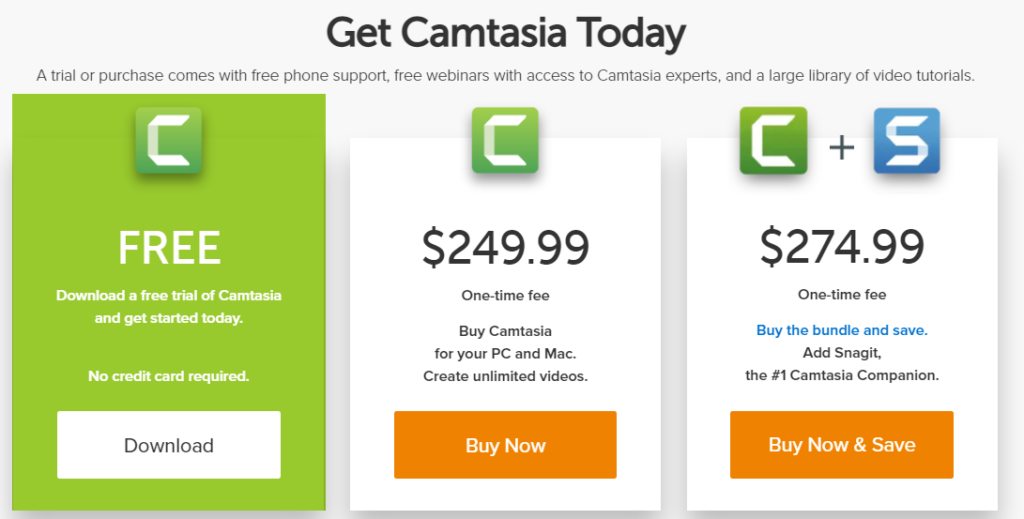The width and height of the screenshot is (1024, 519).
Task: Open the "Buy the bundle and save." link
Action: click(842, 330)
